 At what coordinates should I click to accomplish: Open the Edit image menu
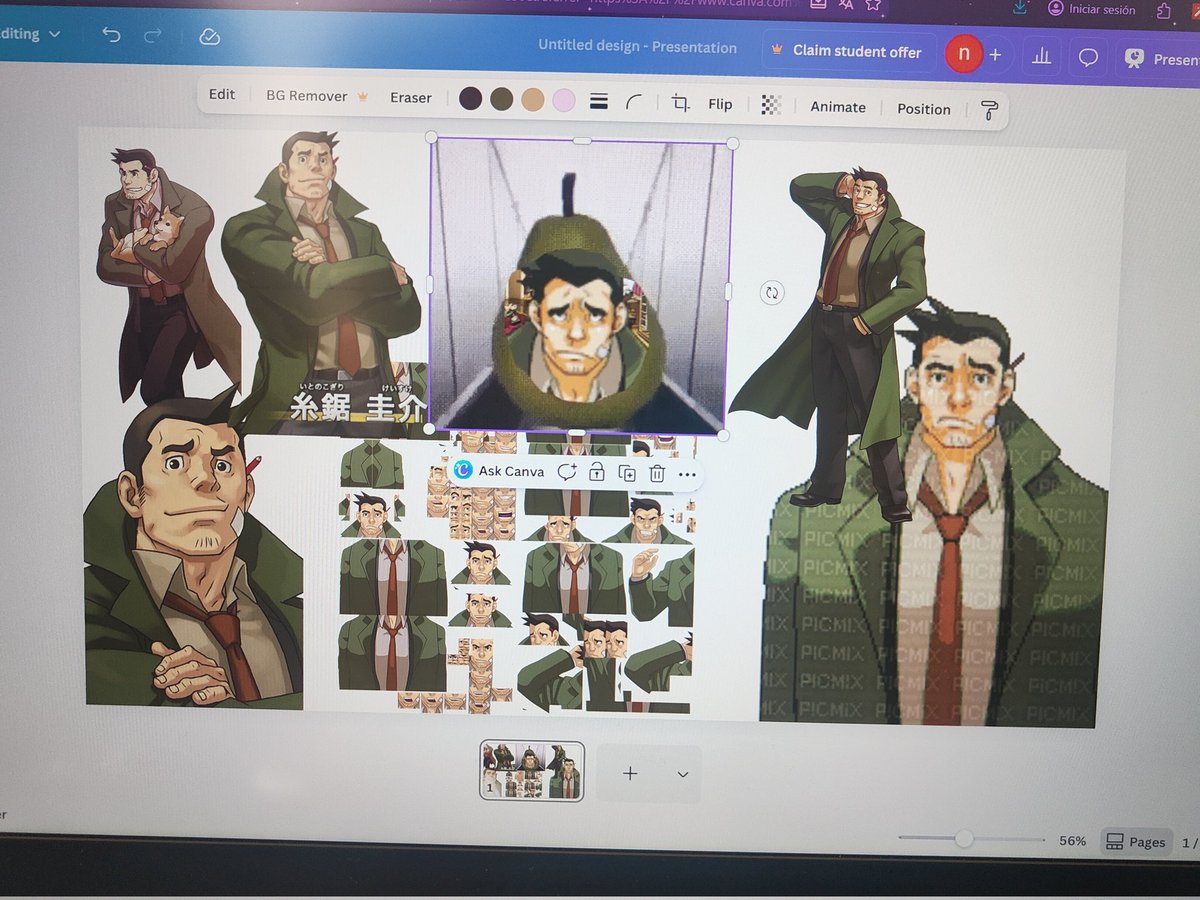coord(222,94)
